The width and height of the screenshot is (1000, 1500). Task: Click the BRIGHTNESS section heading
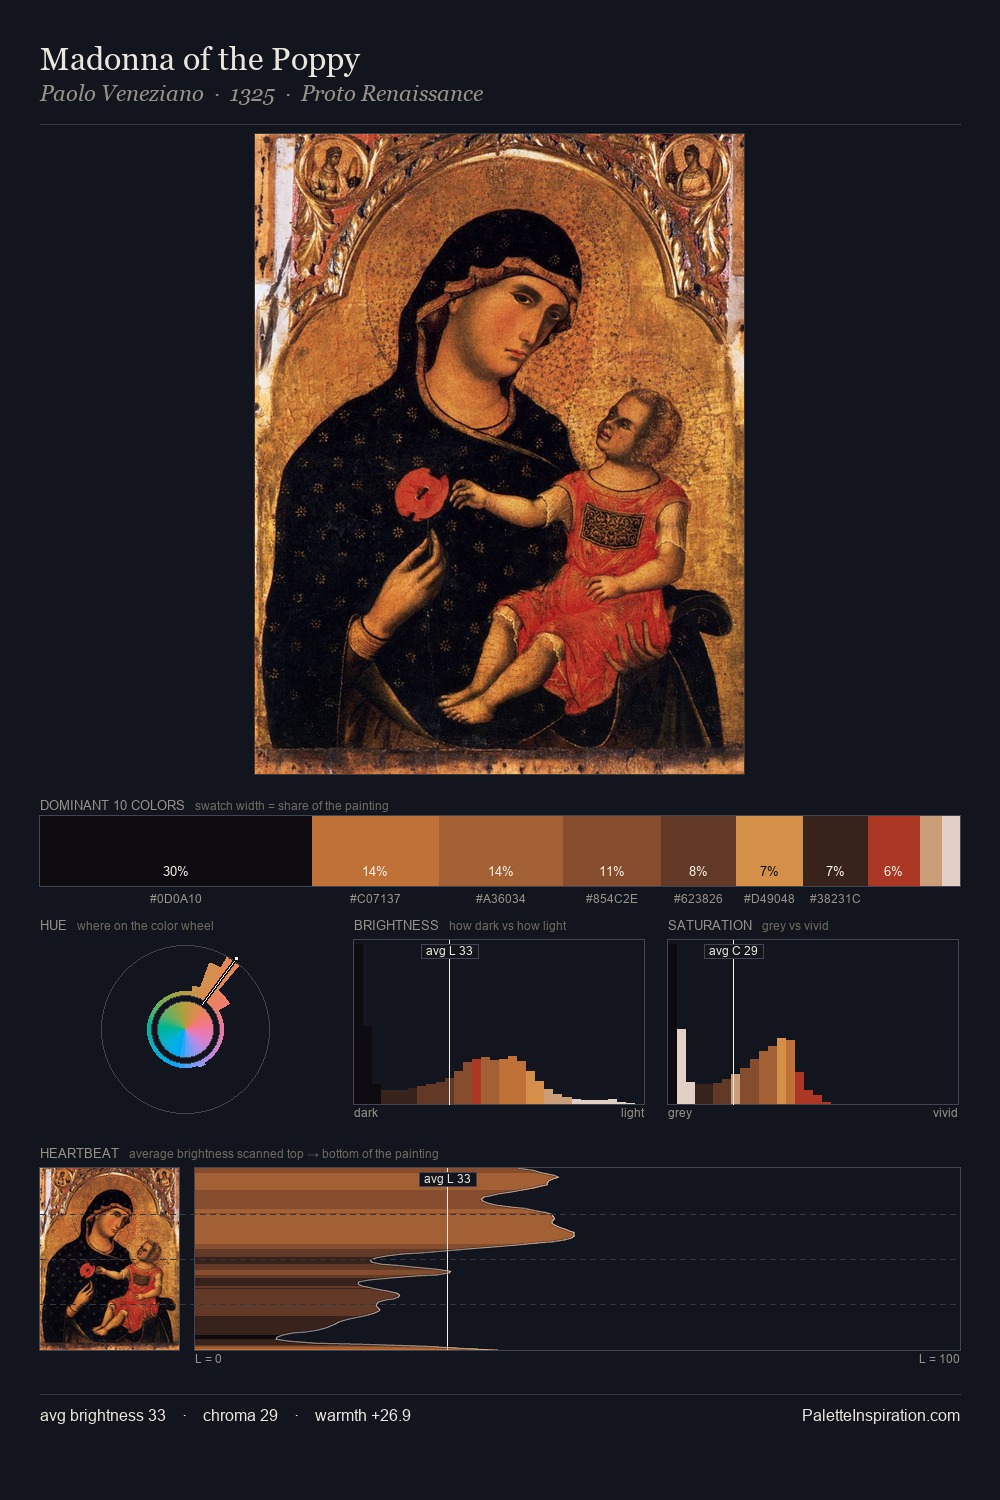point(396,925)
